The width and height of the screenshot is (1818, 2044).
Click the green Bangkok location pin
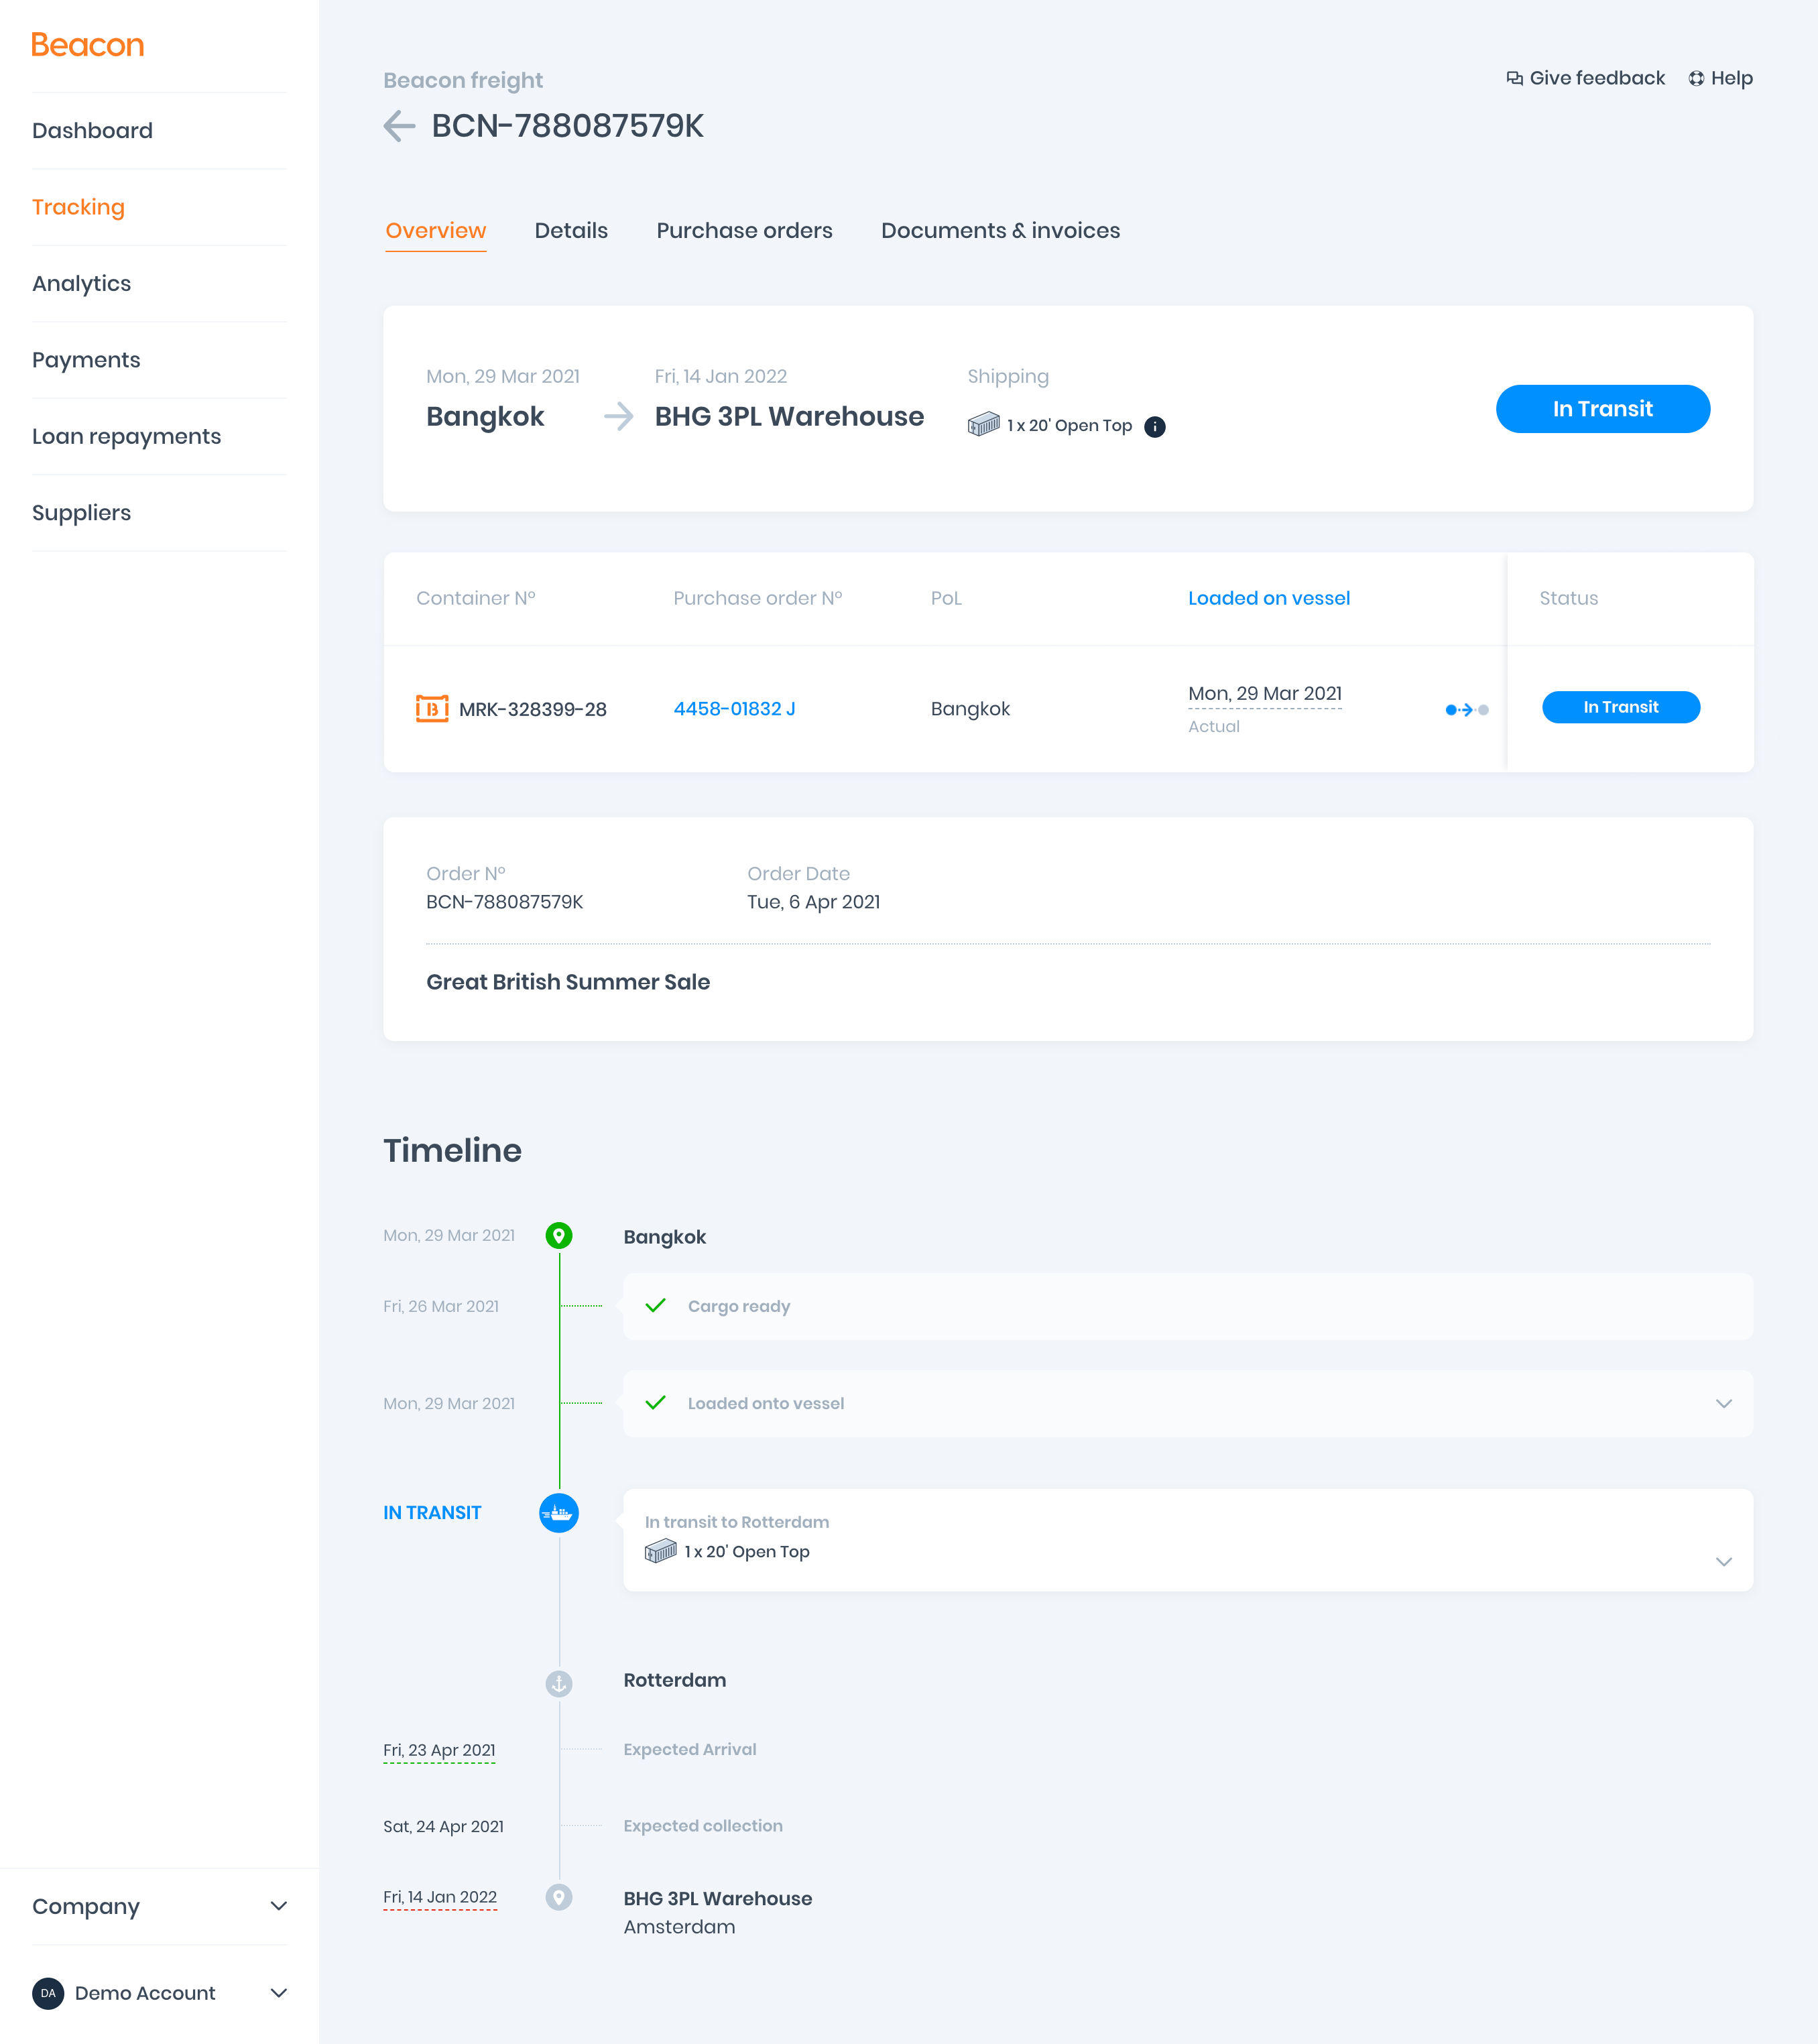tap(559, 1236)
